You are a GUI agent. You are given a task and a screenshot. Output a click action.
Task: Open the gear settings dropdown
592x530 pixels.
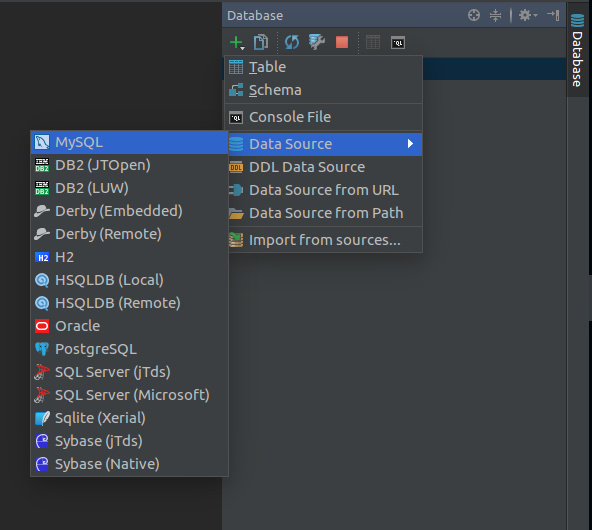[x=527, y=15]
